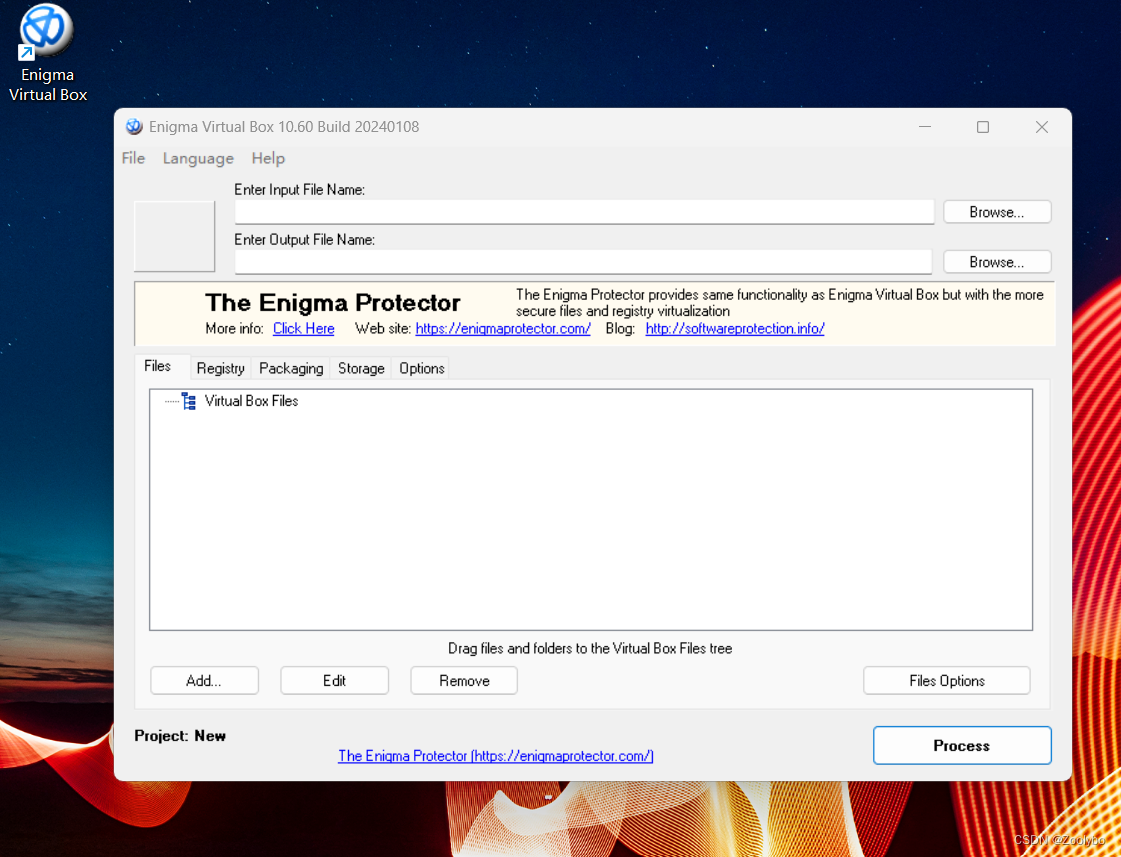Focus the Enter Input File Name field
The height and width of the screenshot is (857, 1121).
tap(584, 212)
